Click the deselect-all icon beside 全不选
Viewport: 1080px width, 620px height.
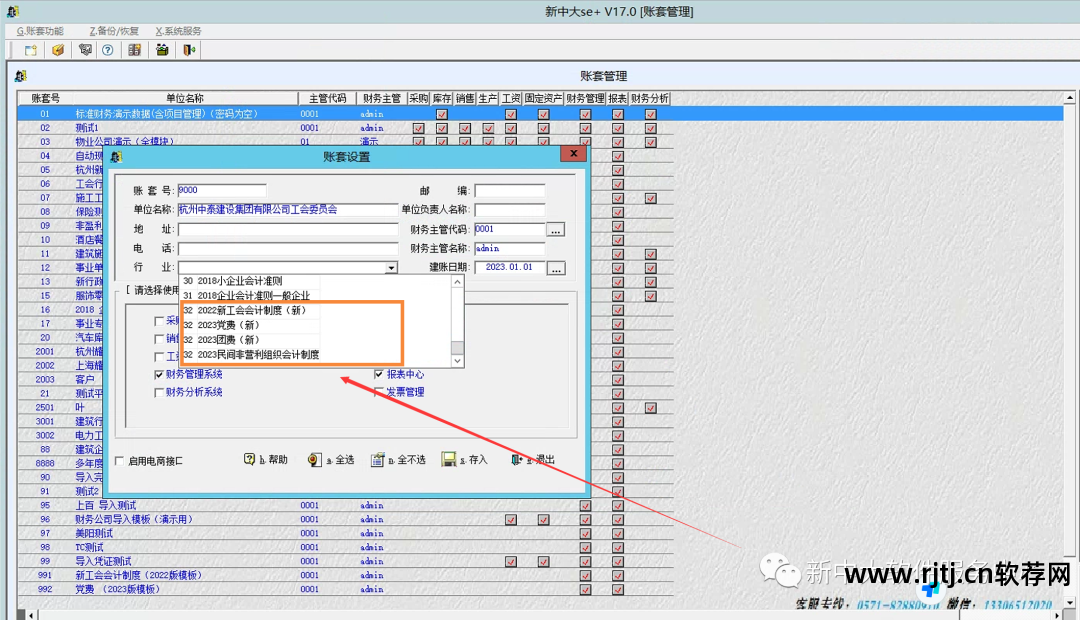[377, 459]
